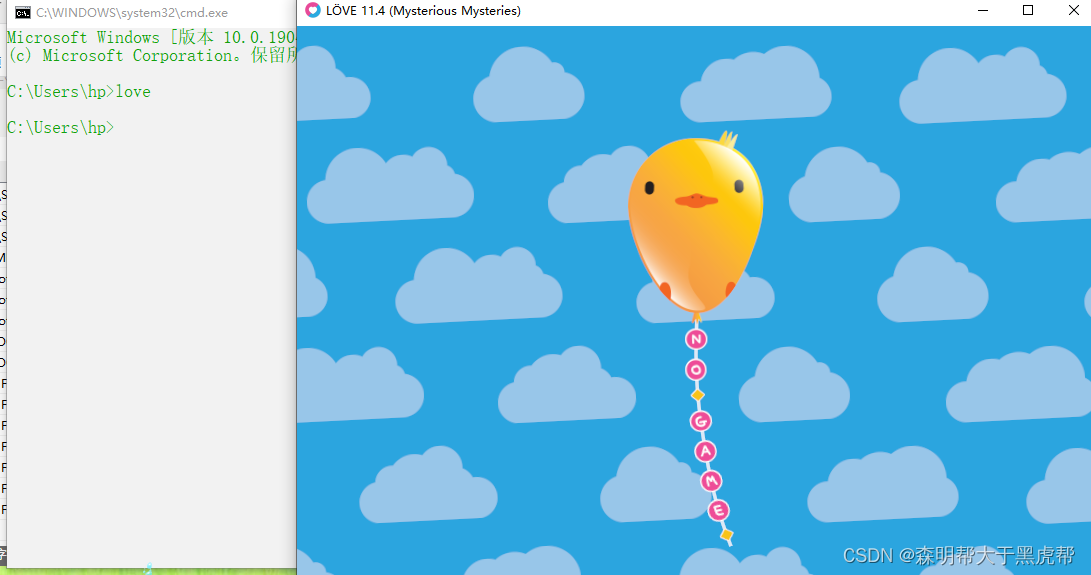The width and height of the screenshot is (1091, 575).
Task: Click the cmd.exe icon in title bar
Action: 23,13
